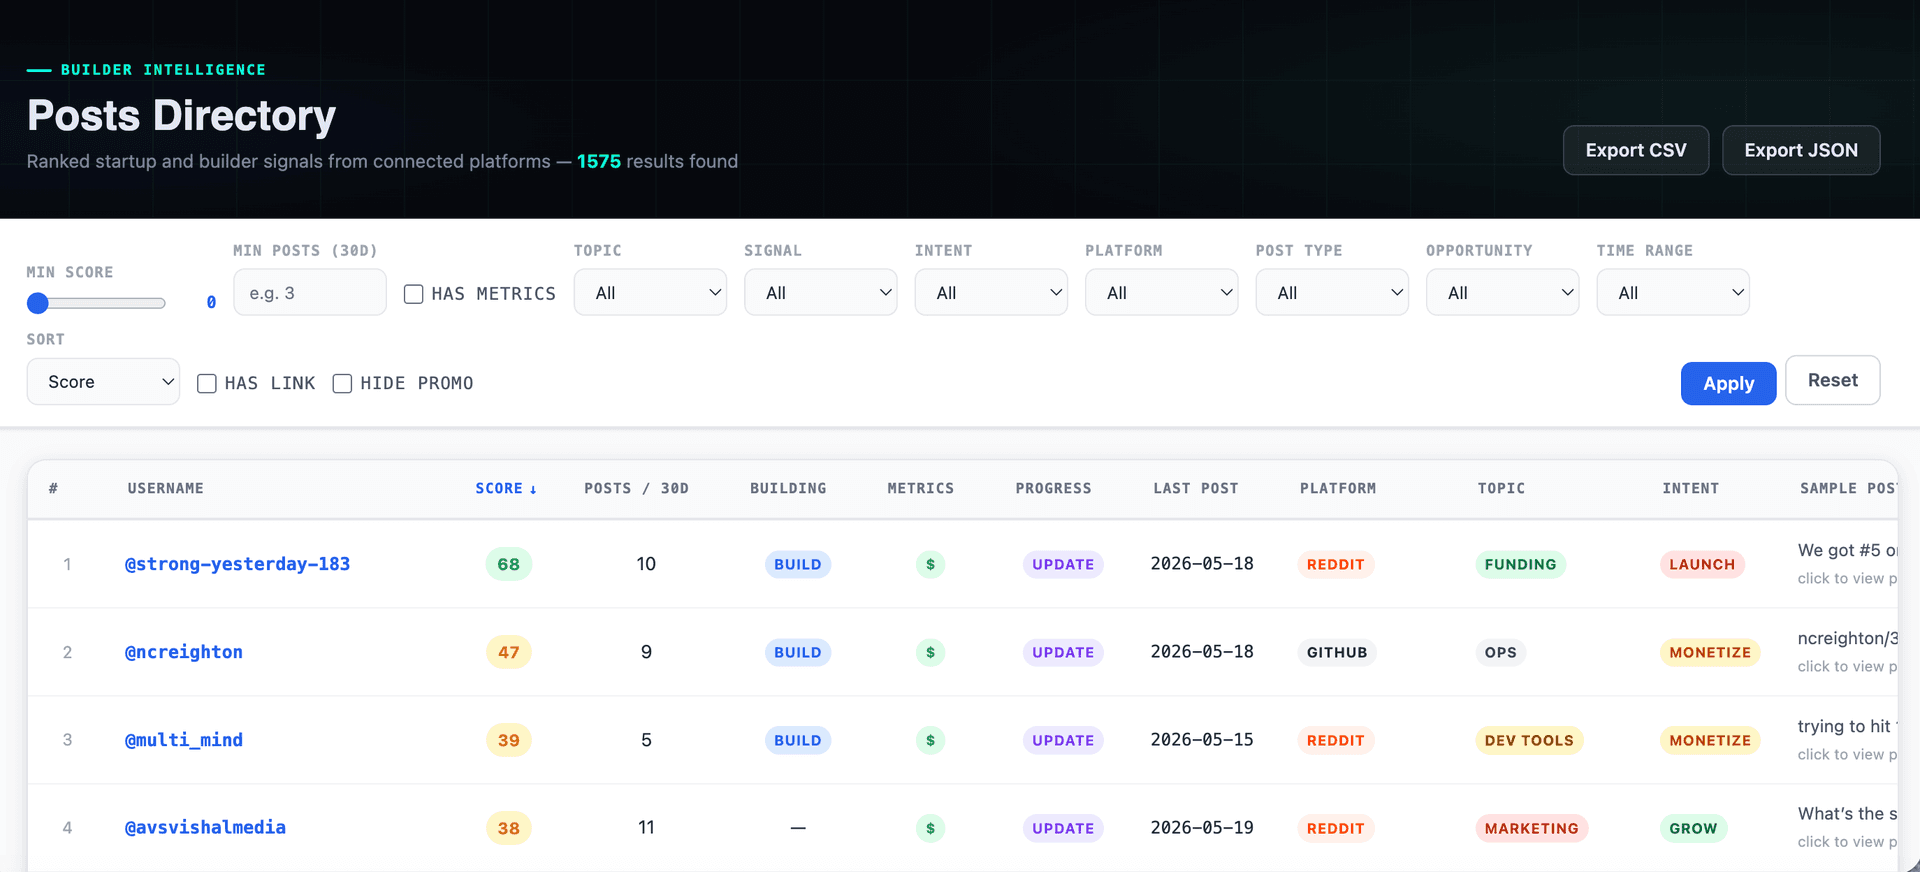The height and width of the screenshot is (872, 1920).
Task: Expand the Platform filter dropdown
Action: pos(1161,292)
